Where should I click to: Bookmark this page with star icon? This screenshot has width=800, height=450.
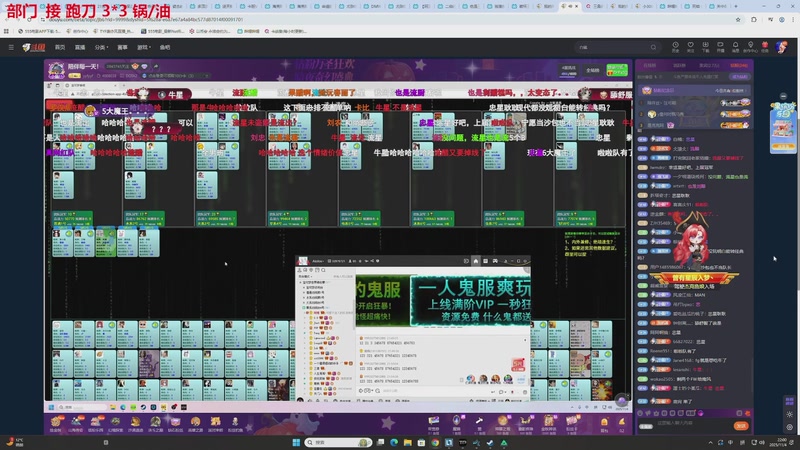(738, 19)
